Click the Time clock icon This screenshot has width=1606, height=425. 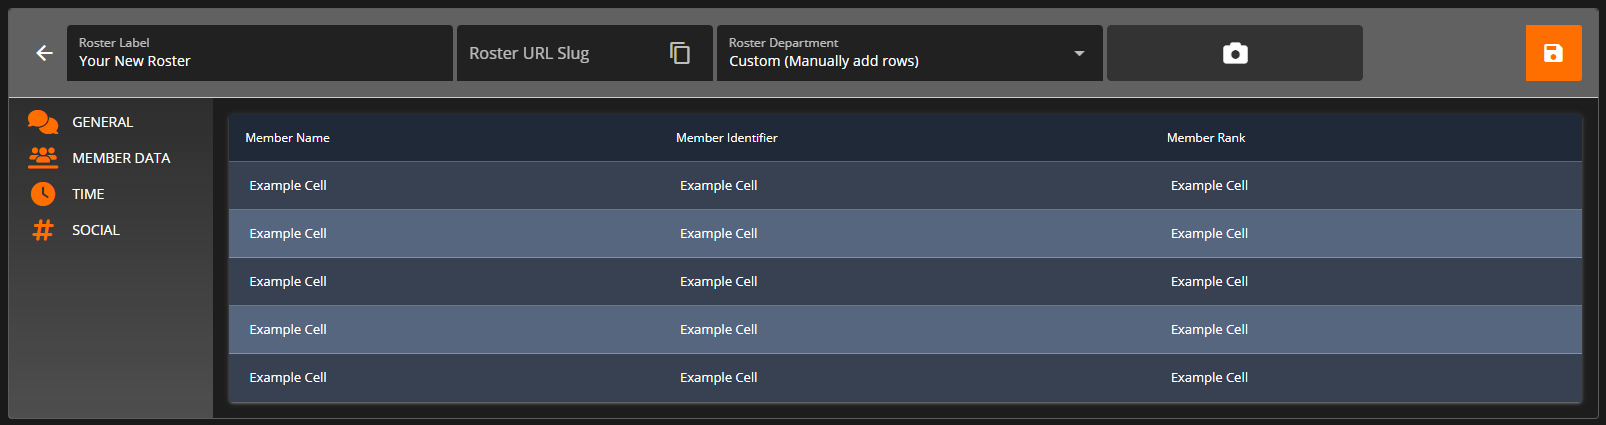[43, 194]
